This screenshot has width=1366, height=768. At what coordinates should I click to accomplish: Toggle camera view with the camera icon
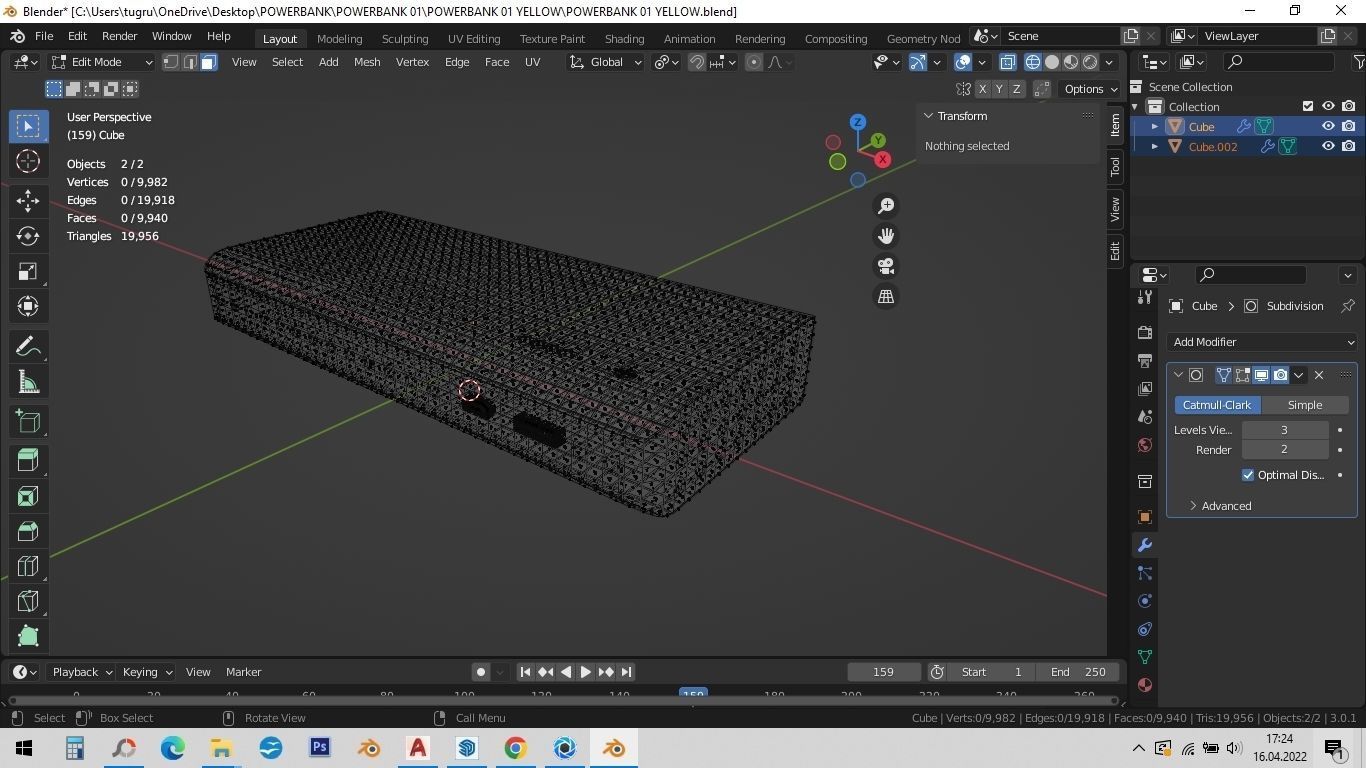(886, 266)
